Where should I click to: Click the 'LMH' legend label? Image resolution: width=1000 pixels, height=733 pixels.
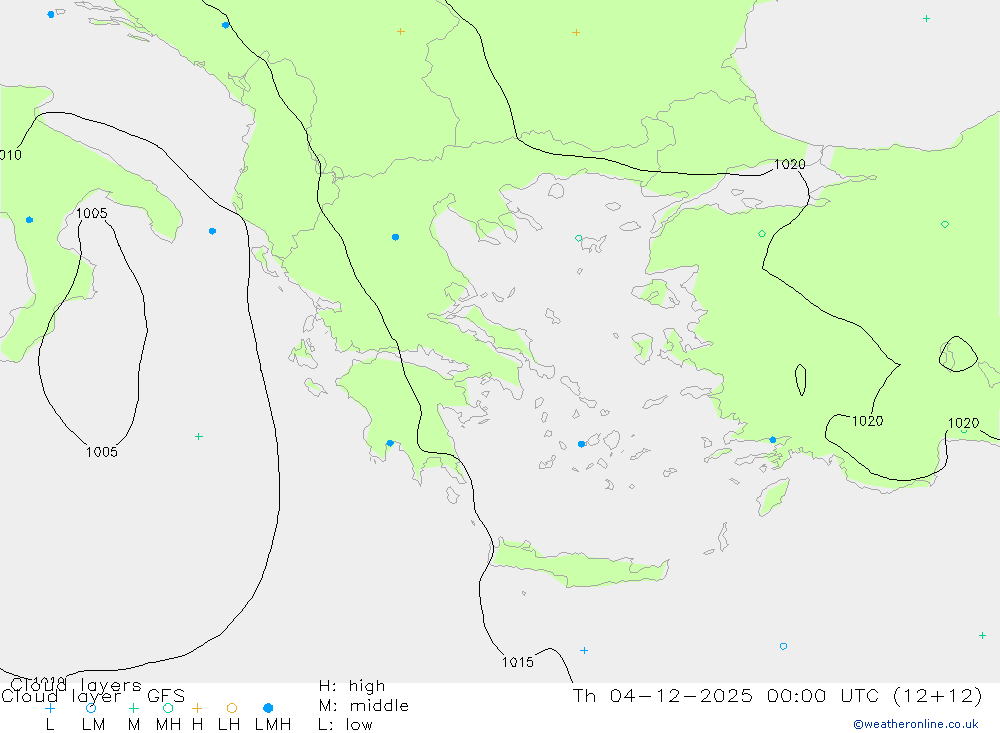point(273,725)
